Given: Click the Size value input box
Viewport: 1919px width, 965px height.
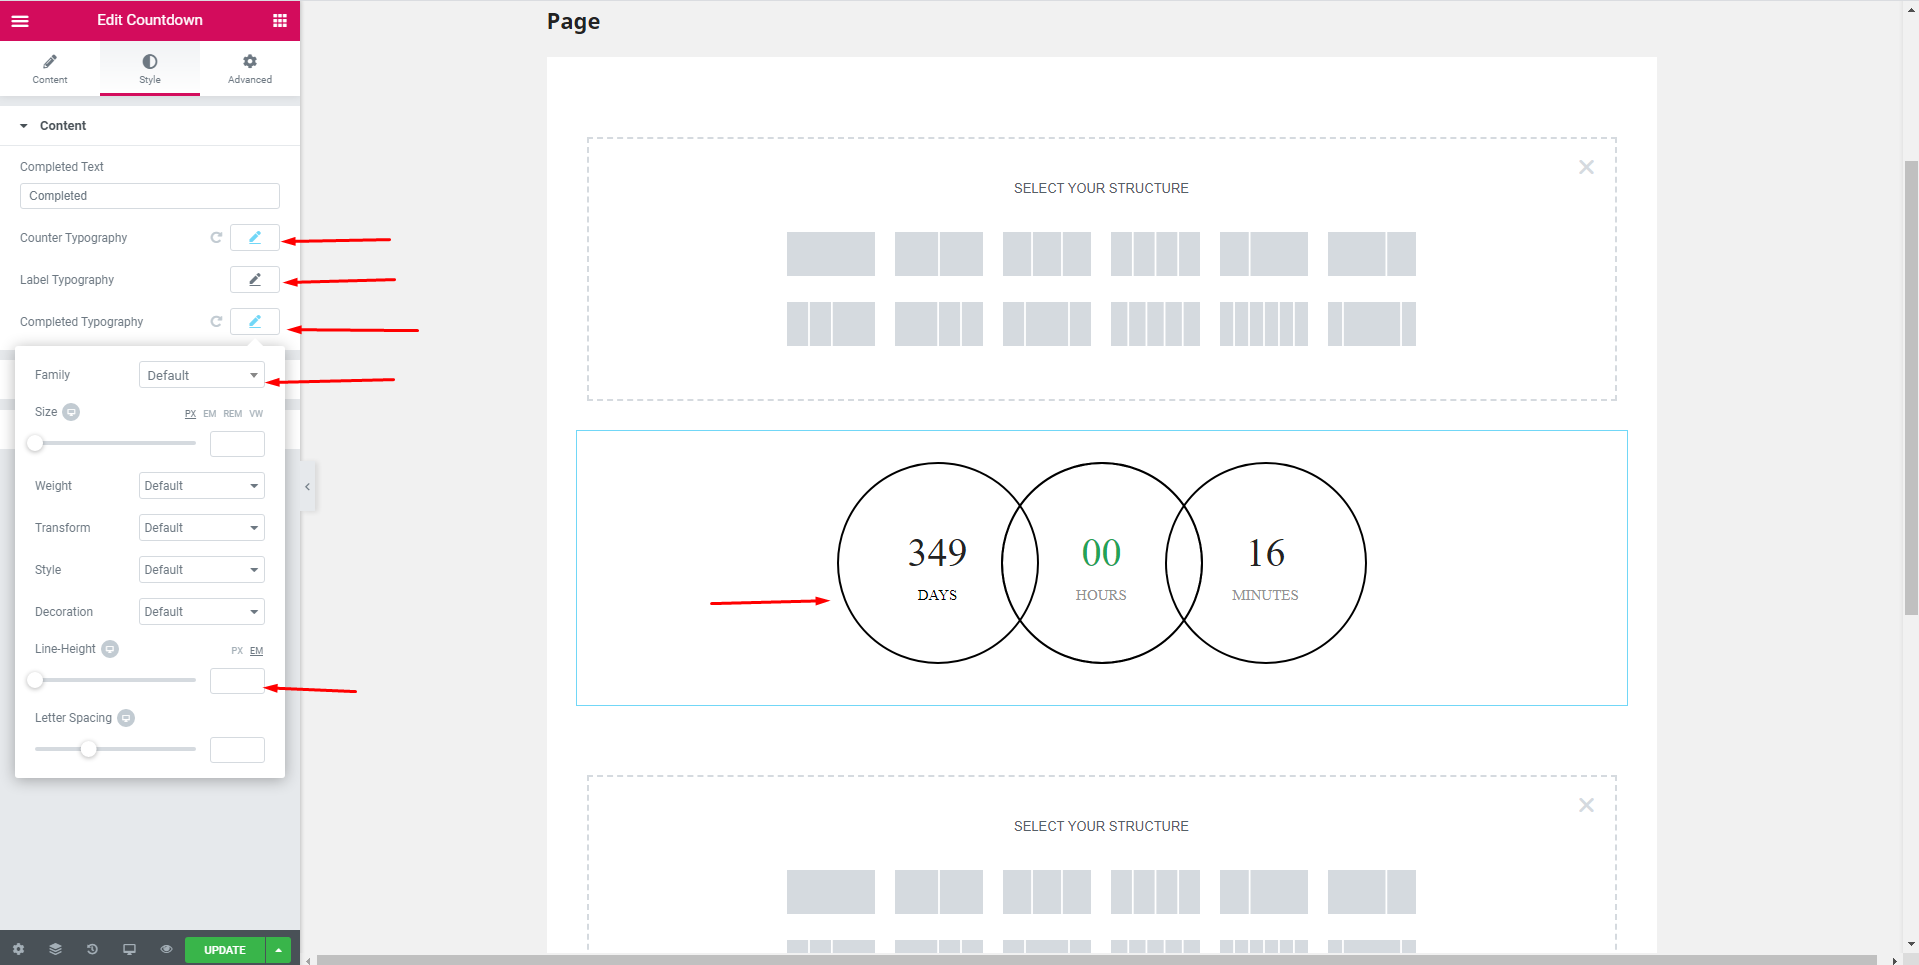Looking at the screenshot, I should tap(237, 444).
